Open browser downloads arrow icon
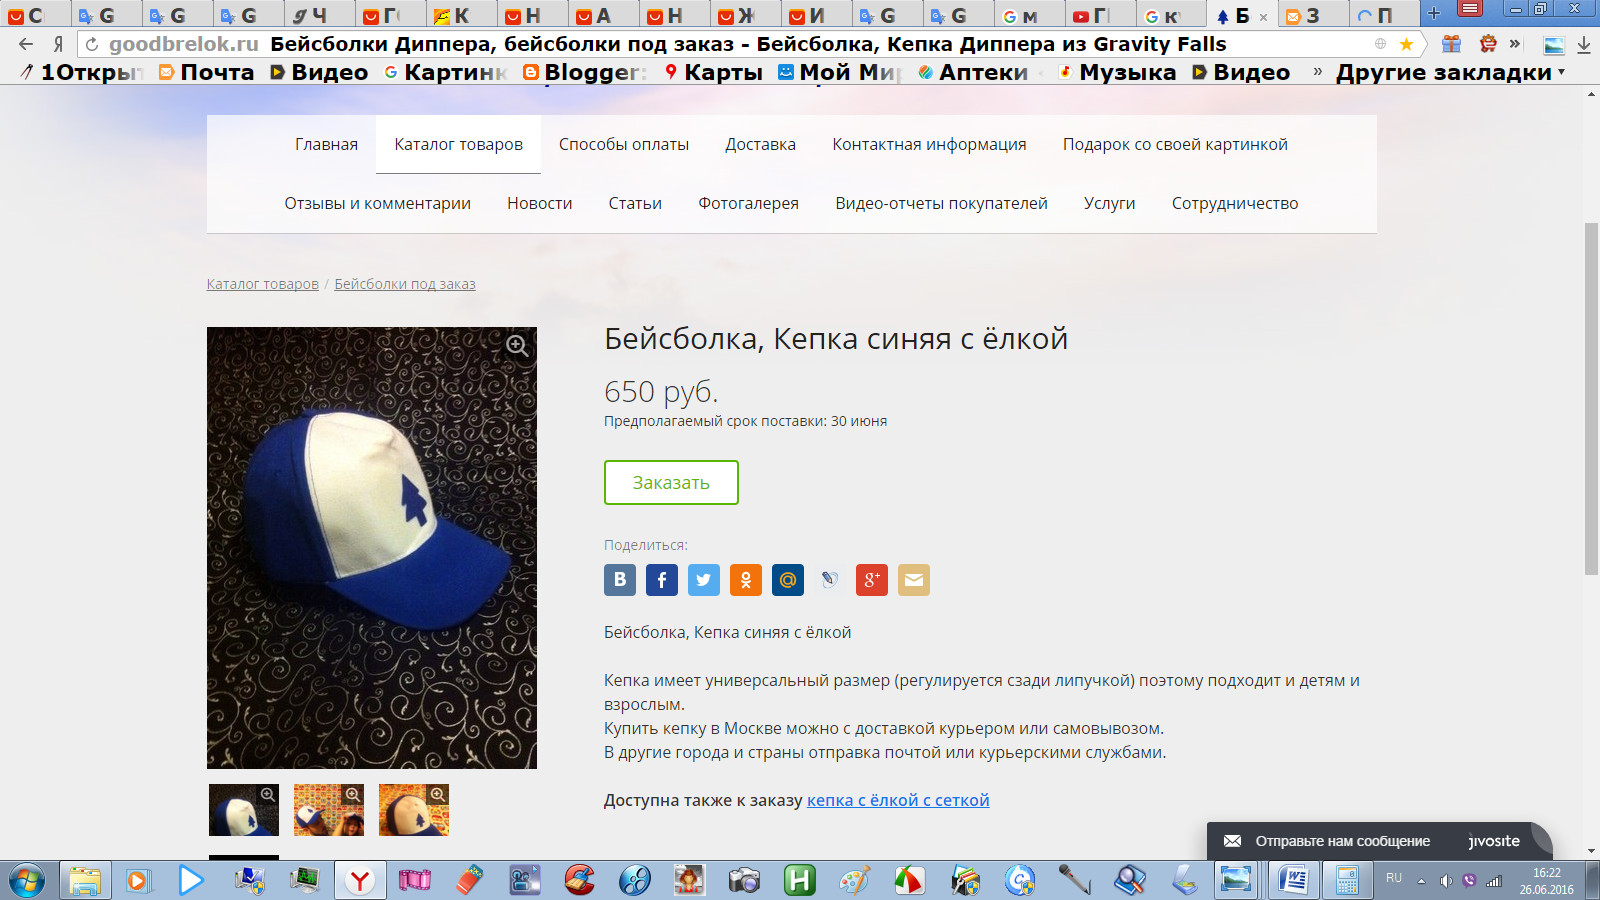The height and width of the screenshot is (900, 1600). 1584,45
